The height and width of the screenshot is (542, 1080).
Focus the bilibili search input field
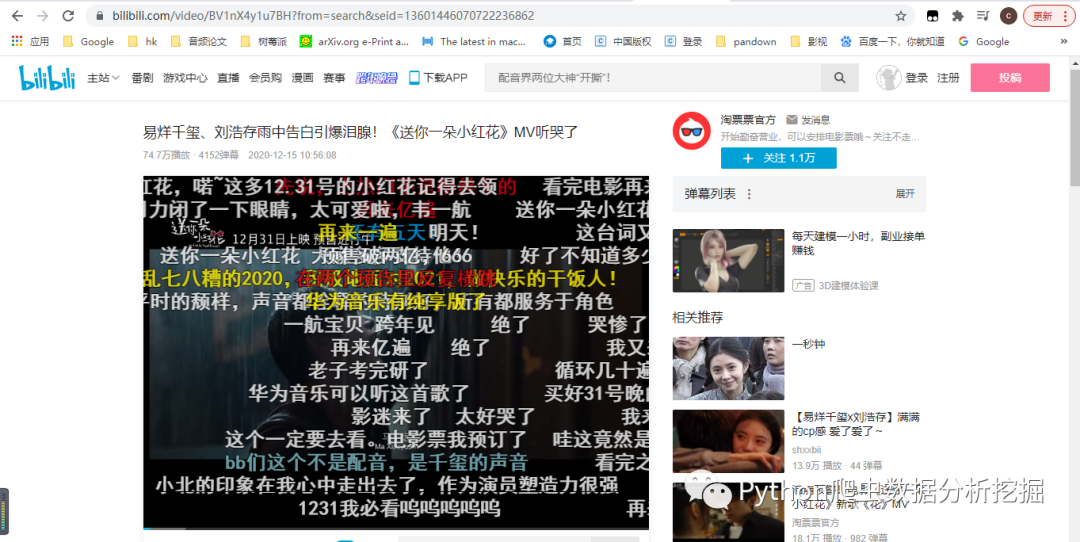click(653, 78)
